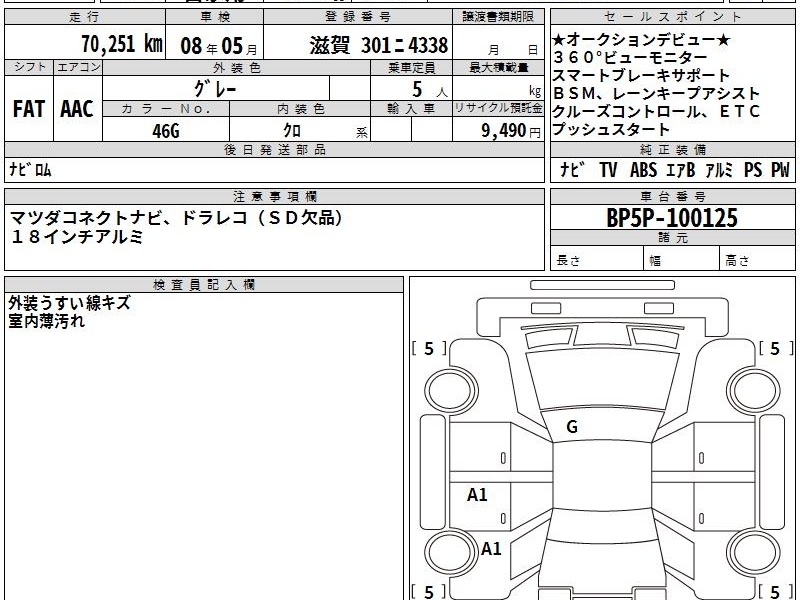Click the 最大積載量 header

pyautogui.click(x=498, y=68)
